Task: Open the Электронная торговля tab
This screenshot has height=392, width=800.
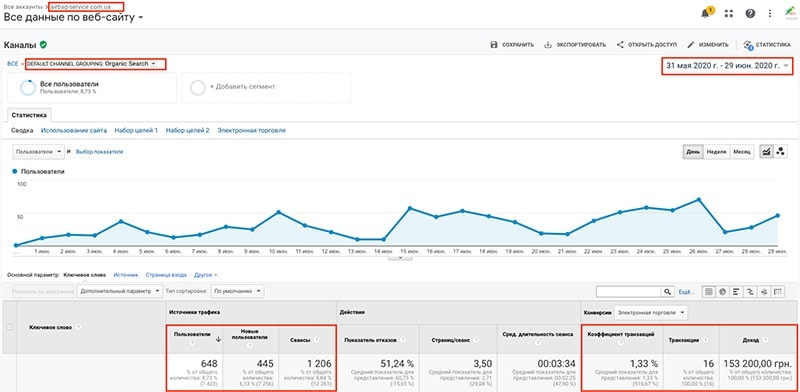Action: click(252, 131)
